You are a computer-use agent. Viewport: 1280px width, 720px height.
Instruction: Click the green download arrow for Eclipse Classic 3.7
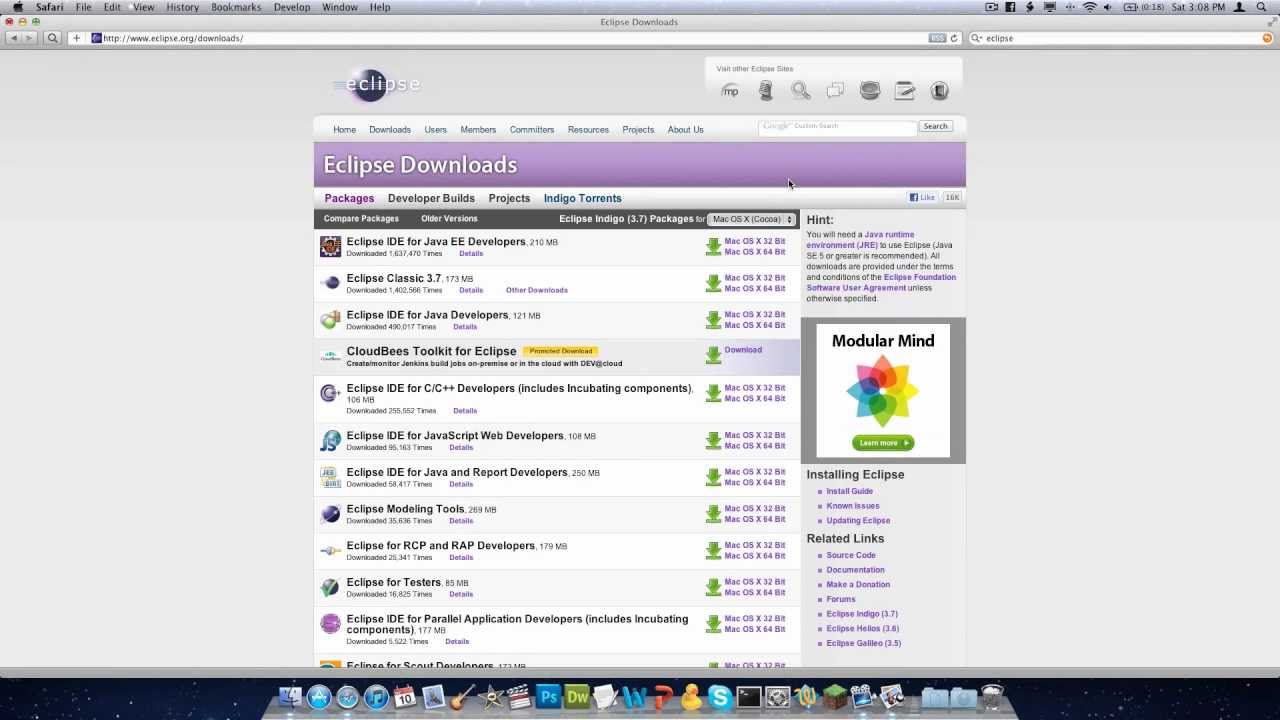[713, 284]
